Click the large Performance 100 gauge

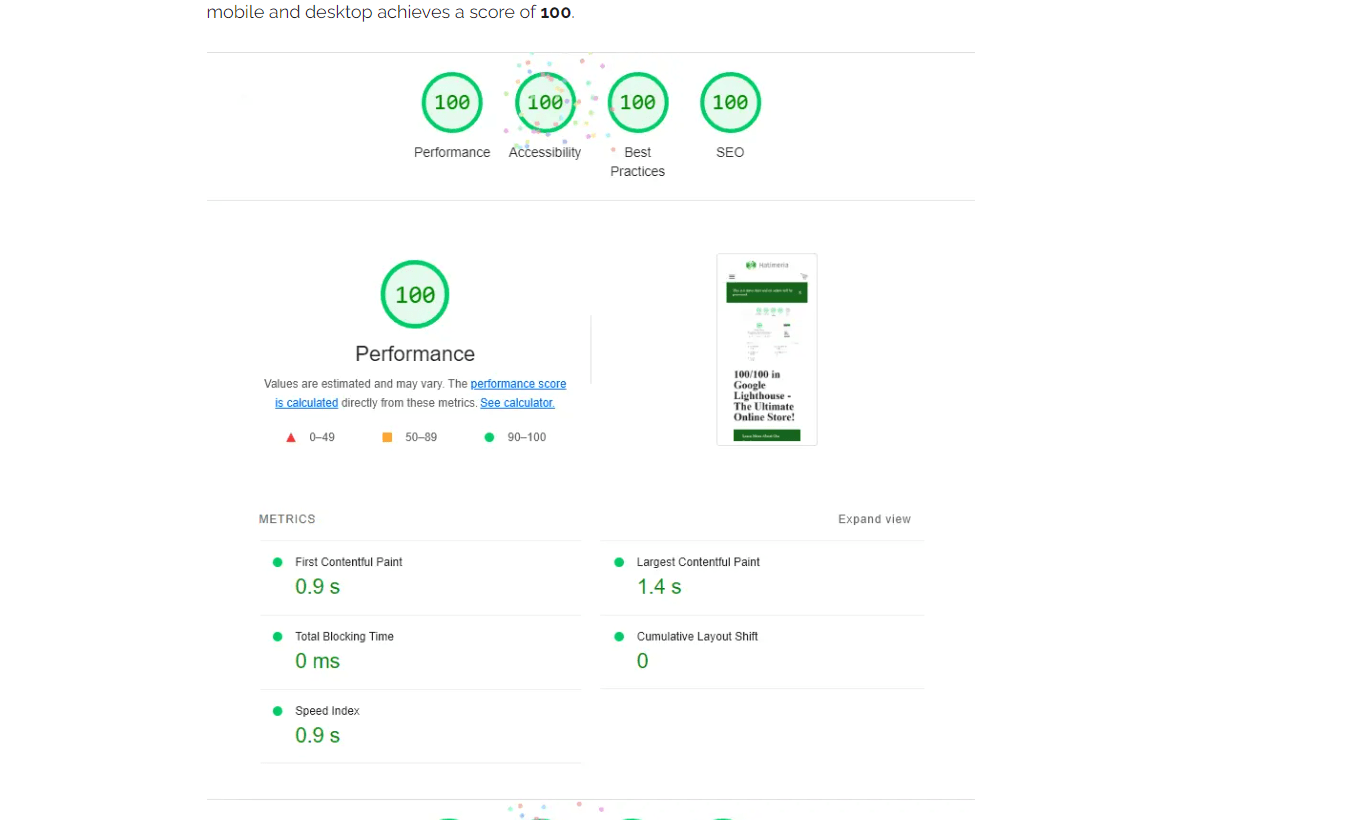(x=415, y=295)
